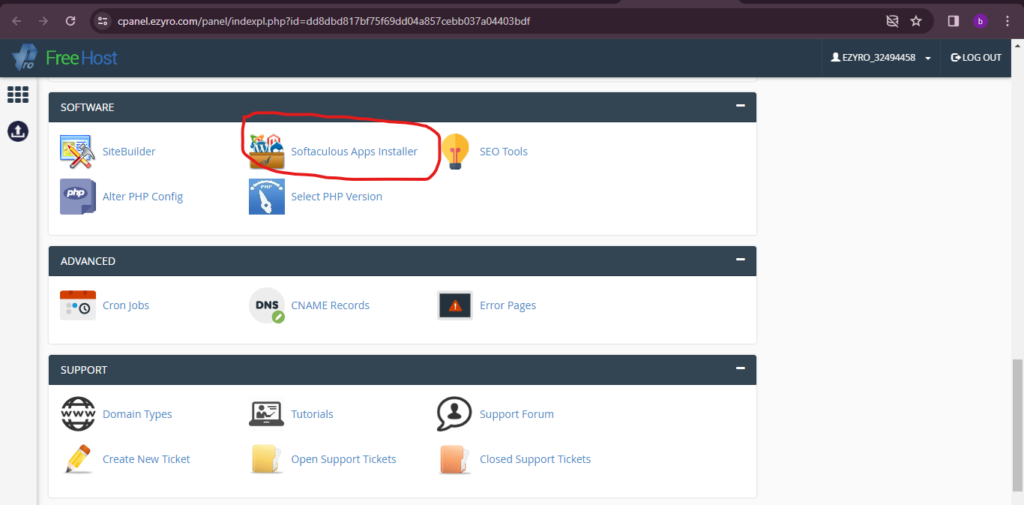Reload the browser page
Viewport: 1024px width, 505px height.
click(x=71, y=21)
